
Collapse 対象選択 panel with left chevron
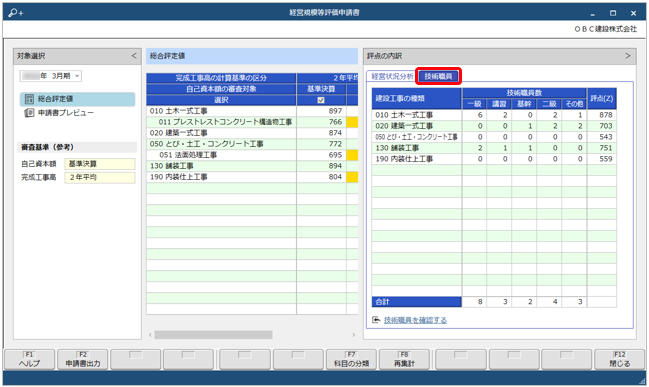(x=134, y=56)
